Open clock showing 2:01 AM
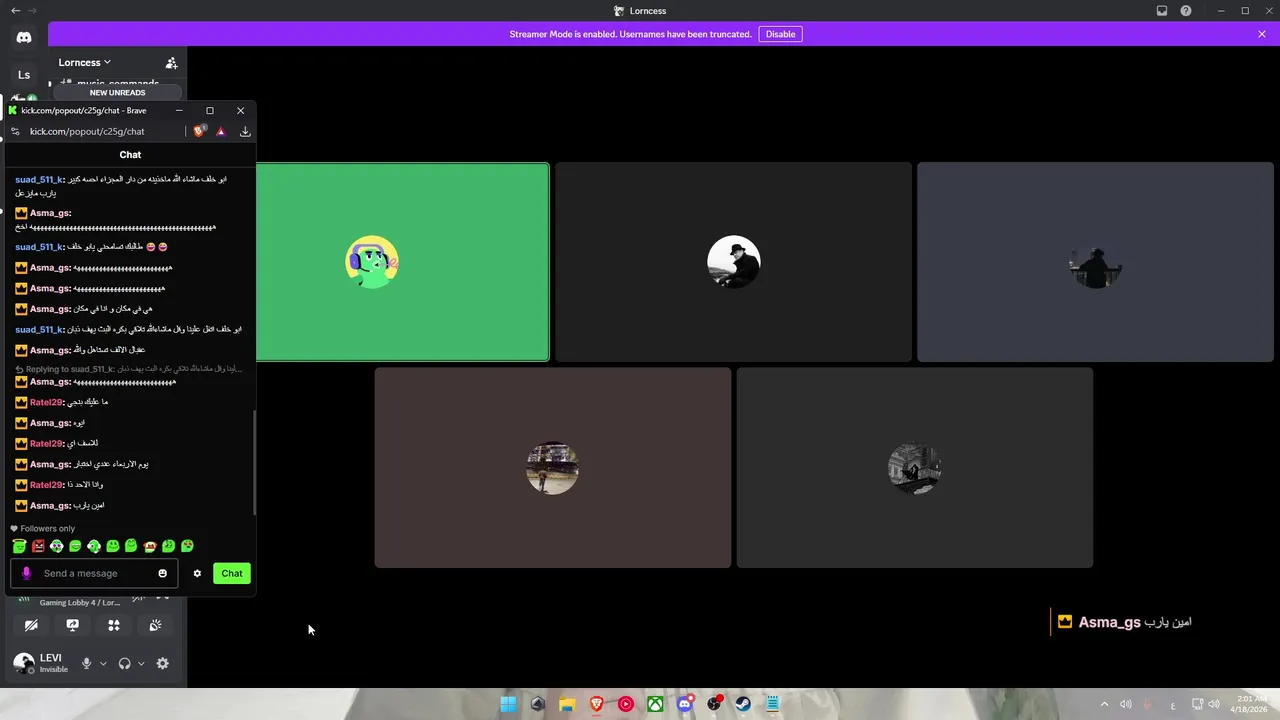 coord(1251,704)
